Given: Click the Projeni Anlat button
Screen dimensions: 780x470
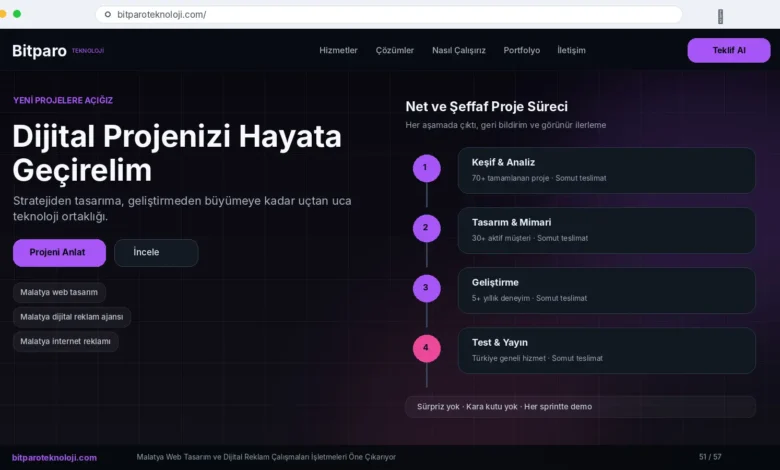Looking at the screenshot, I should [x=59, y=253].
